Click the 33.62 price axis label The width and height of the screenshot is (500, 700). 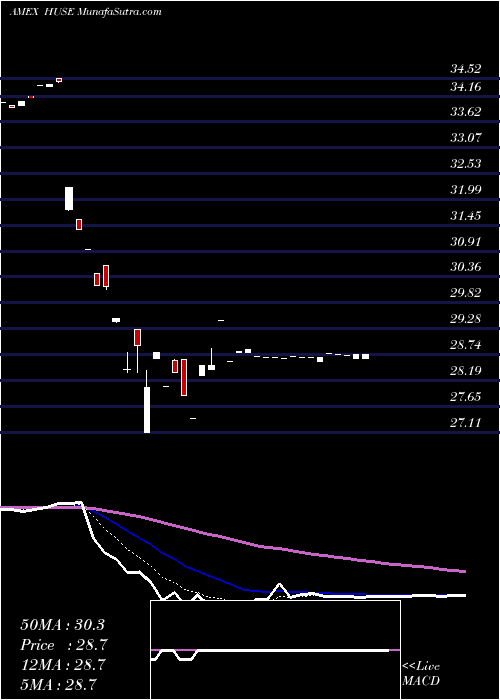(466, 112)
